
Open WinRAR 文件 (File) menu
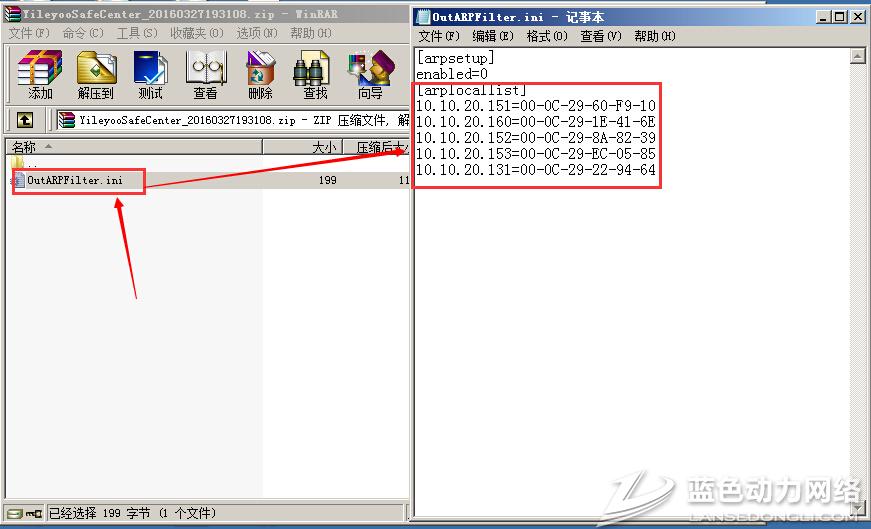29,33
